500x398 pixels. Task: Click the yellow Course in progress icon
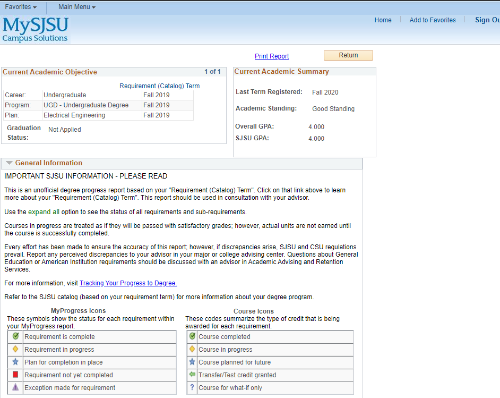(x=192, y=349)
